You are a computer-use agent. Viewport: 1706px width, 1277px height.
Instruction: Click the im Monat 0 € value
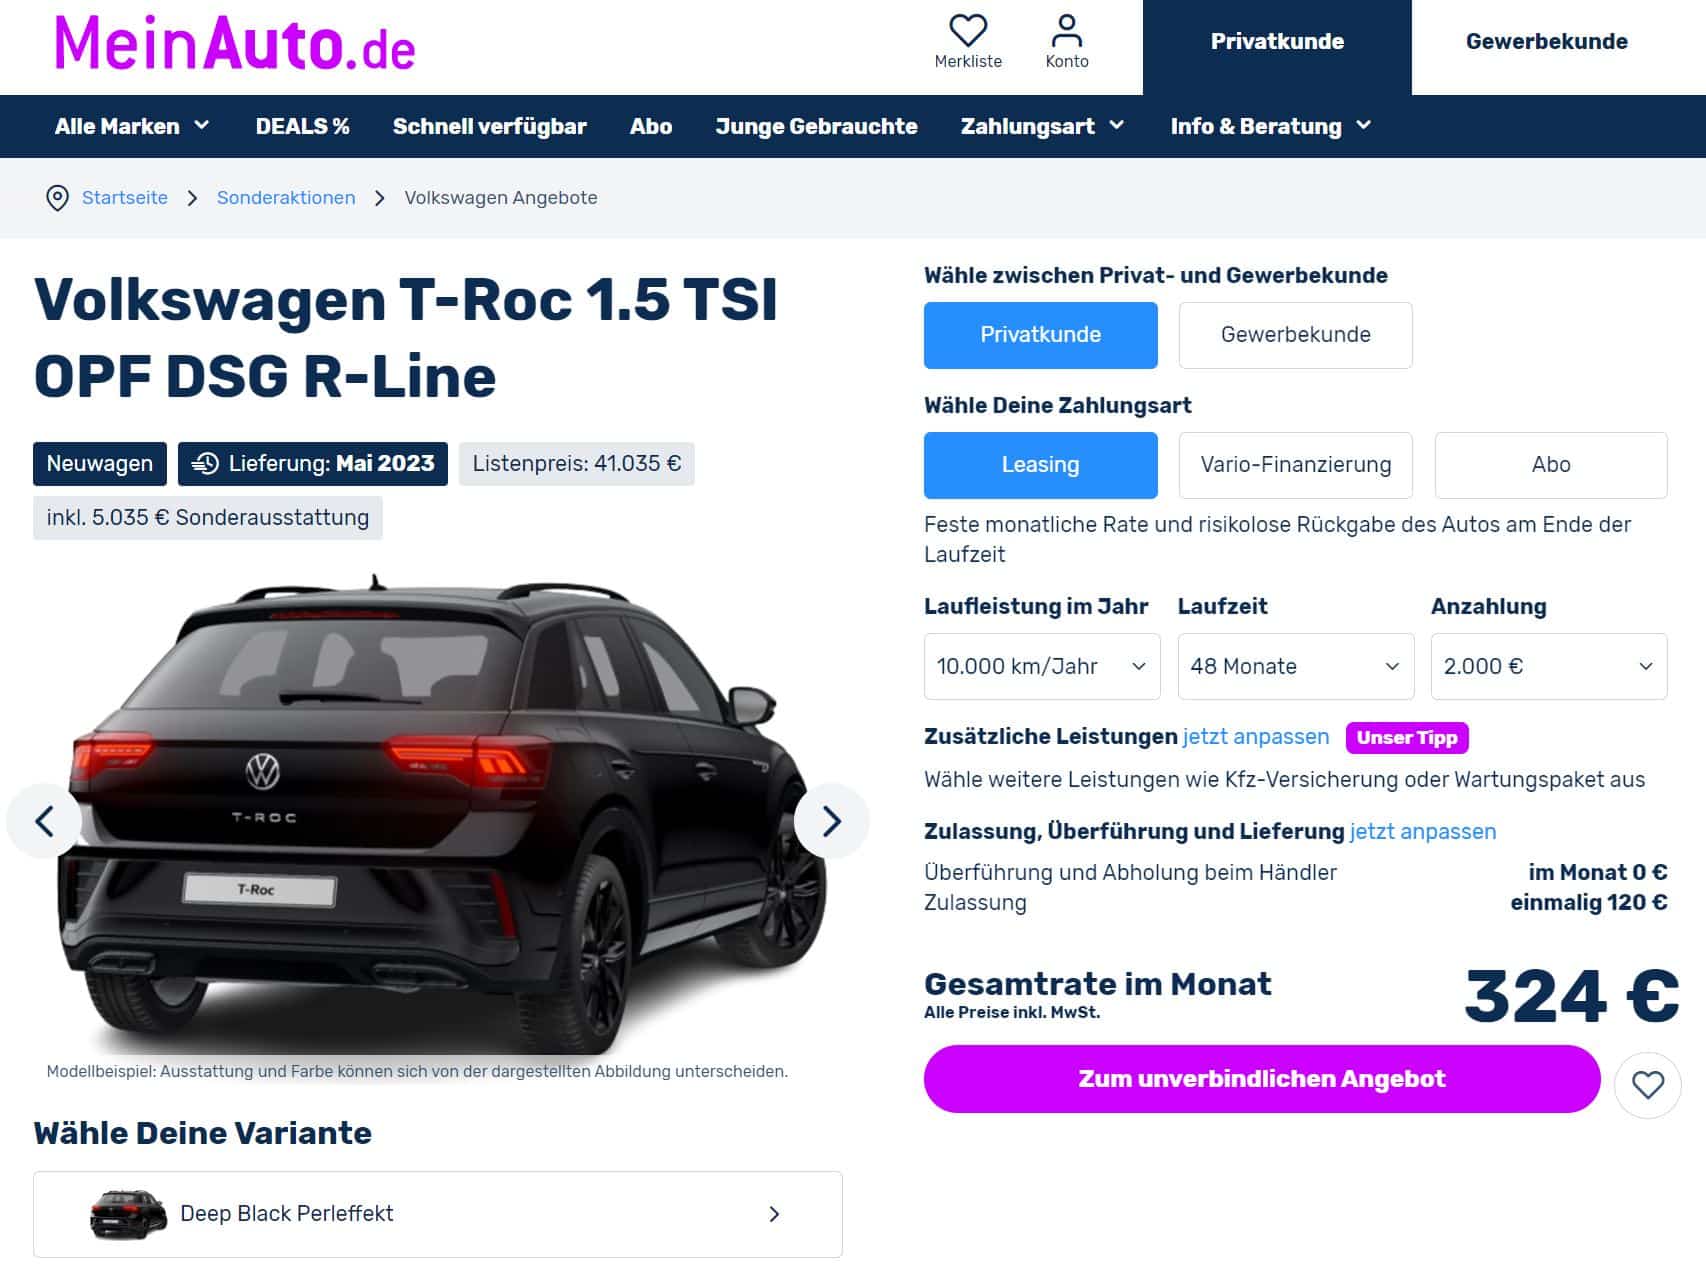click(x=1598, y=873)
